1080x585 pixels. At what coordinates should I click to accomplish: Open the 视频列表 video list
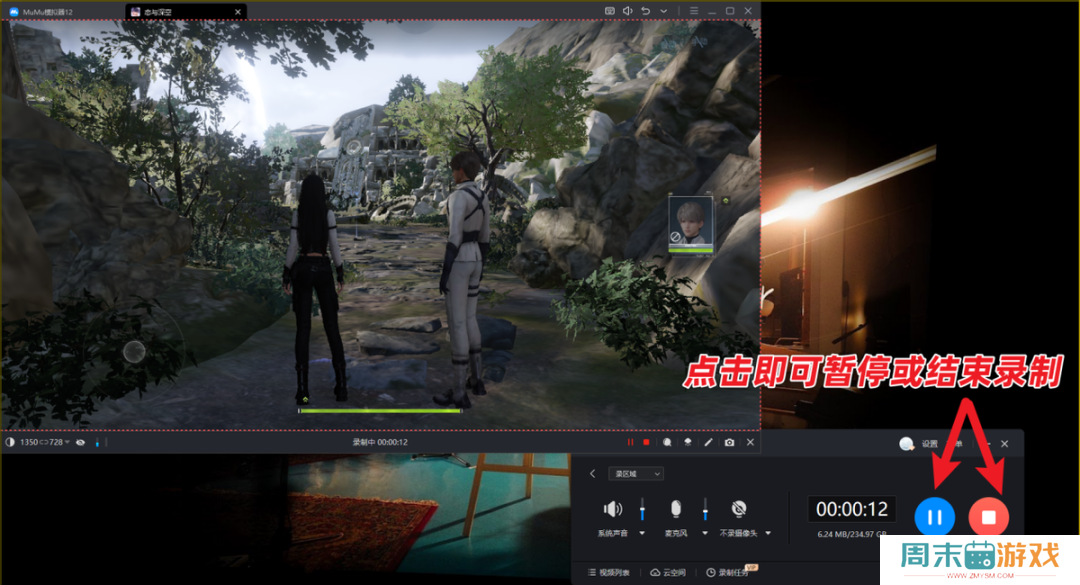(x=607, y=572)
